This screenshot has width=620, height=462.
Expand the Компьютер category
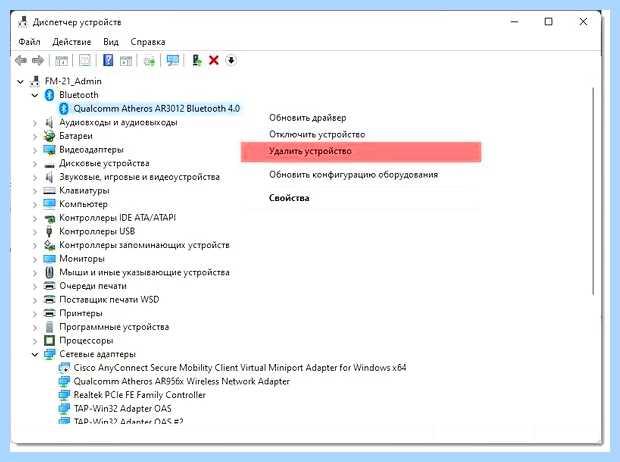[x=35, y=204]
